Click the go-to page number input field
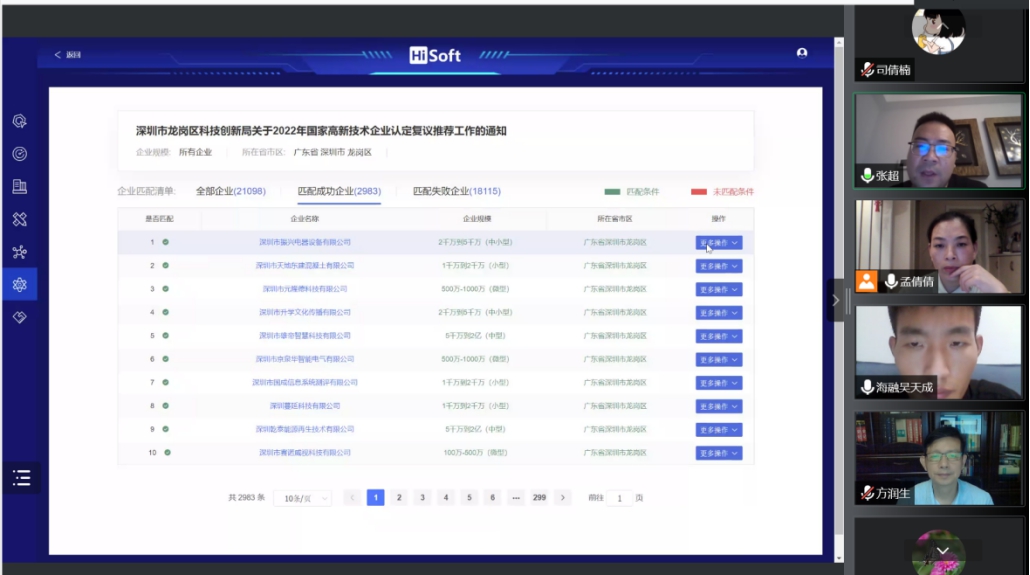Image resolution: width=1030 pixels, height=575 pixels. coord(619,498)
